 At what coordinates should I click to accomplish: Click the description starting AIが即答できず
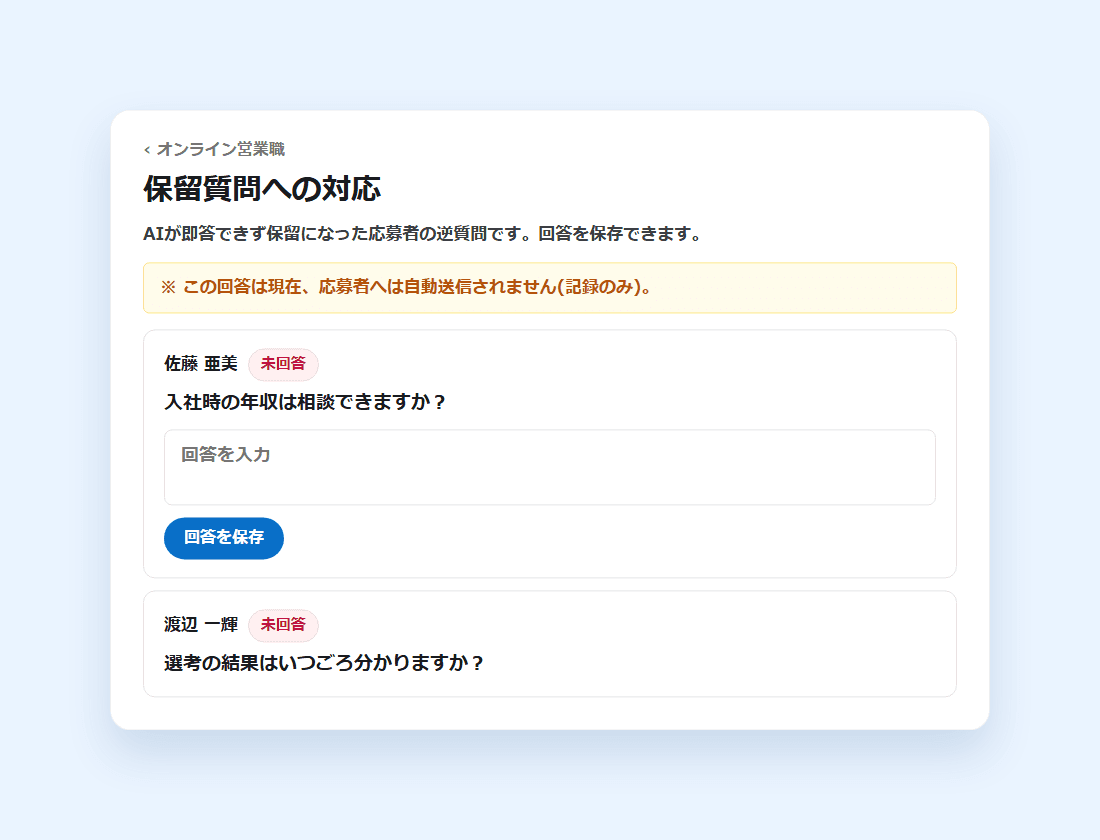[x=423, y=234]
